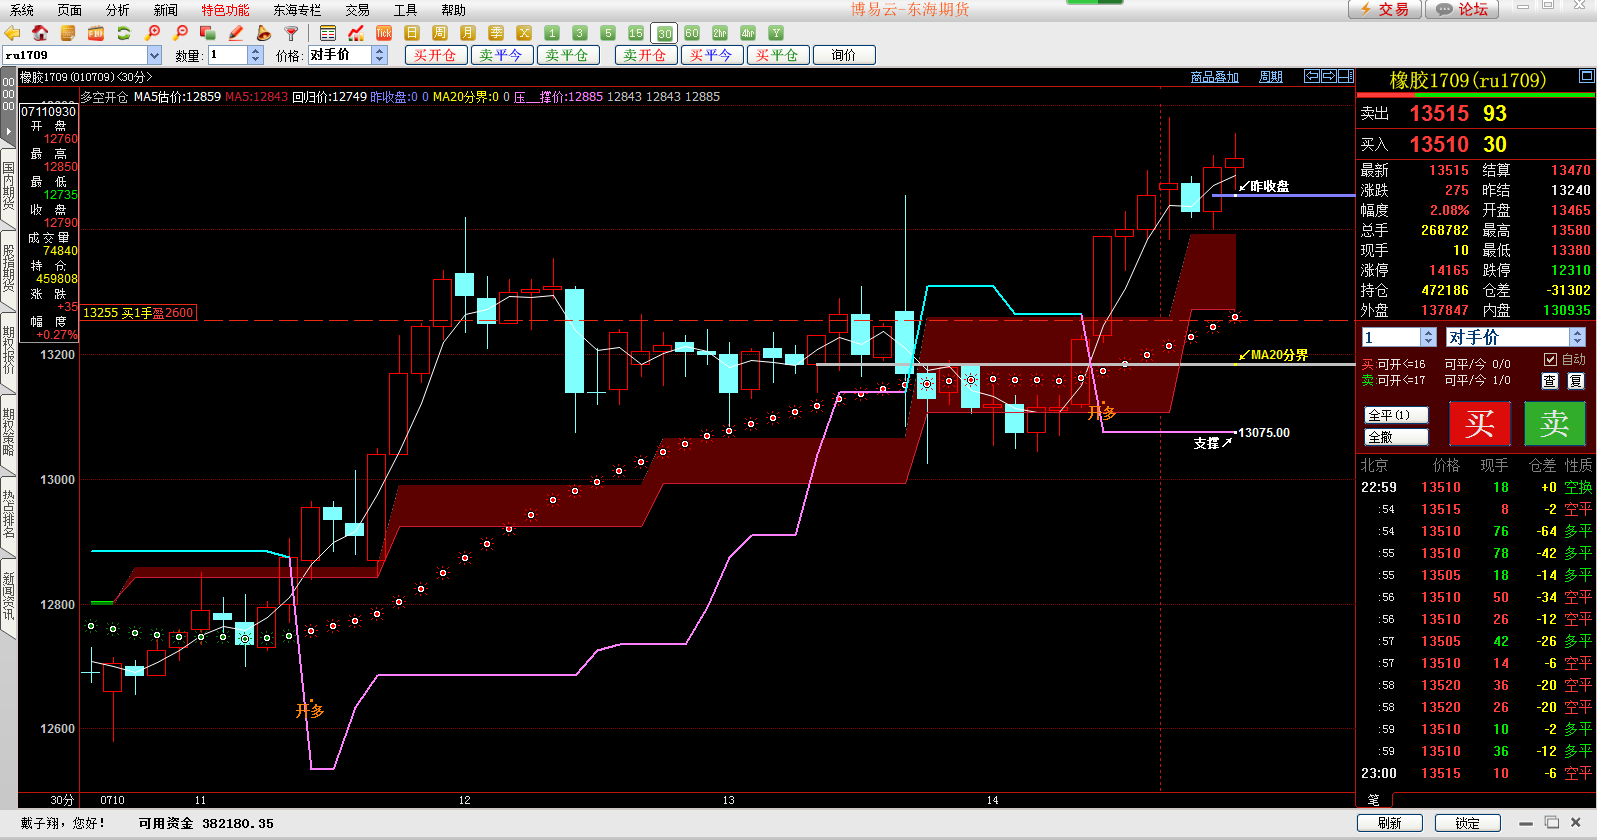
Task: Open the ru1709 contract code dropdown
Action: pyautogui.click(x=154, y=55)
